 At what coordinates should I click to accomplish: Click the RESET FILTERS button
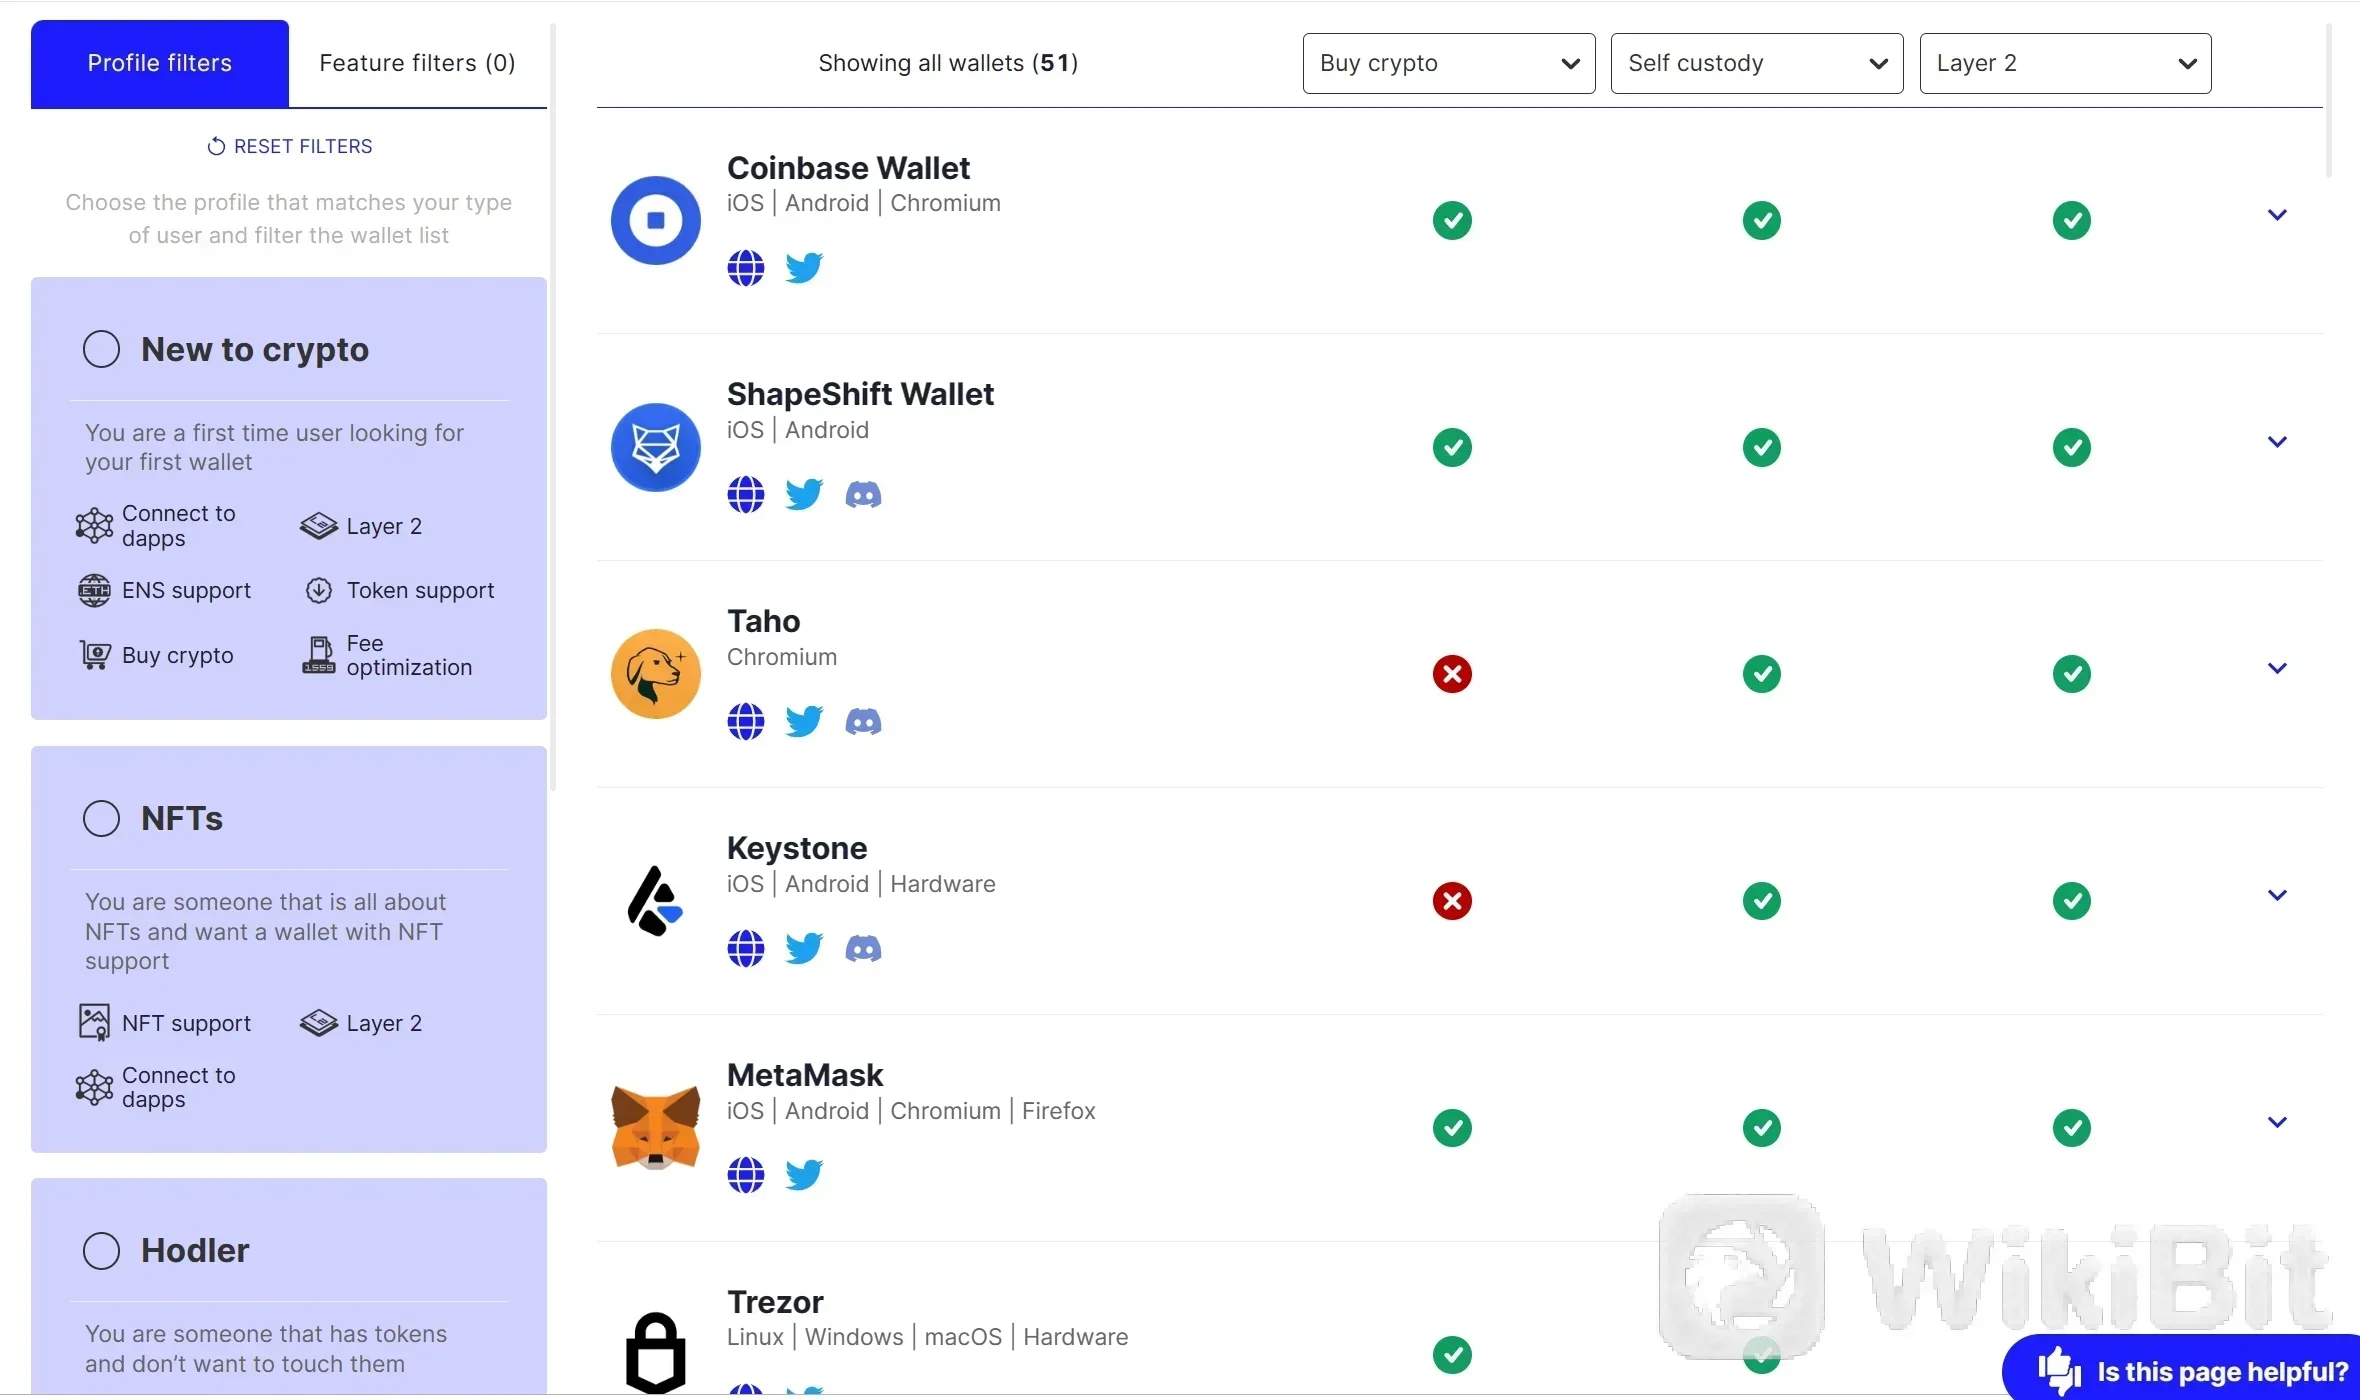tap(289, 147)
